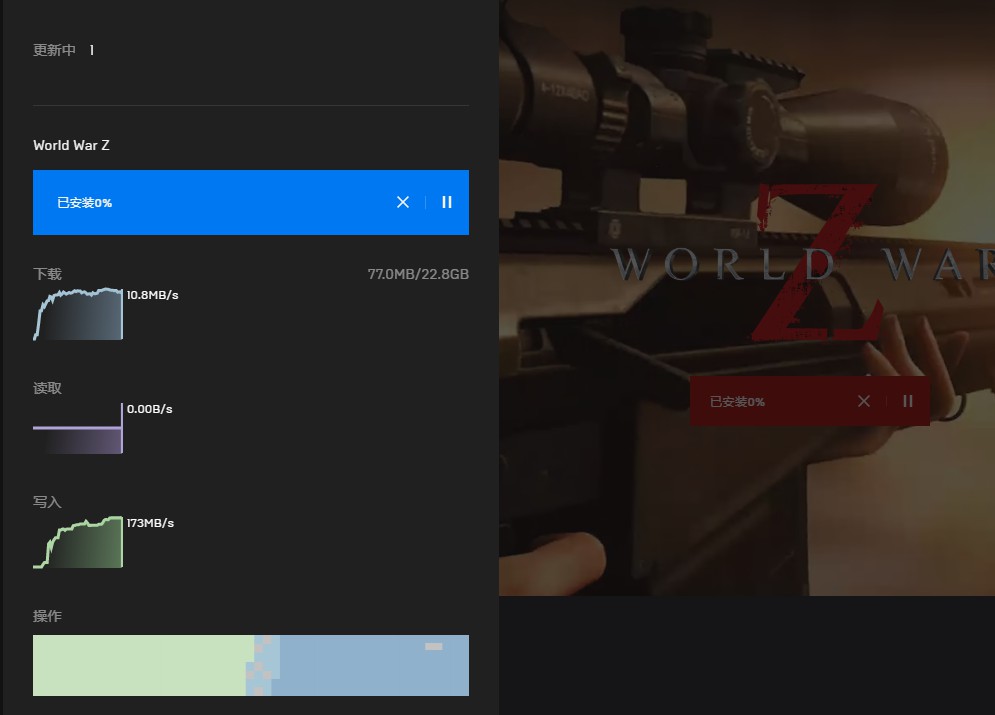Click the dark red 已安装0% banner bar
This screenshot has height=715, width=995.
770,401
